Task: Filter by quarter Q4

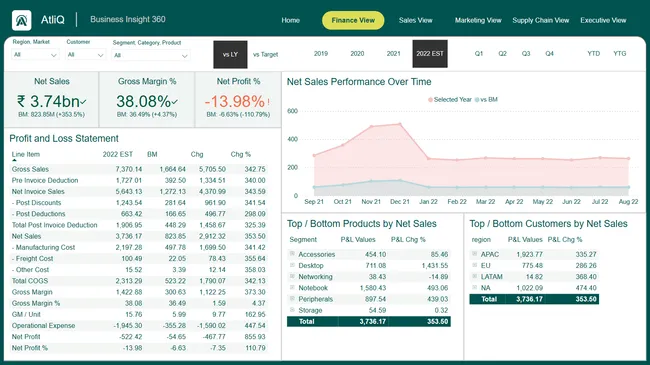Action: (550, 54)
